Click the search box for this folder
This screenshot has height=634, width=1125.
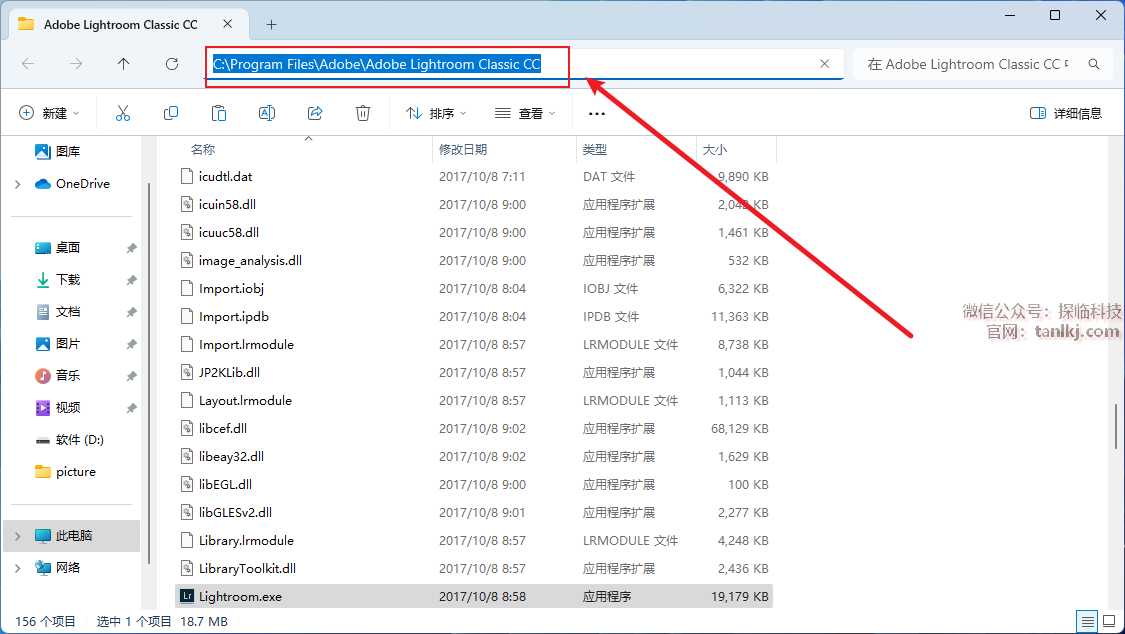pyautogui.click(x=968, y=64)
